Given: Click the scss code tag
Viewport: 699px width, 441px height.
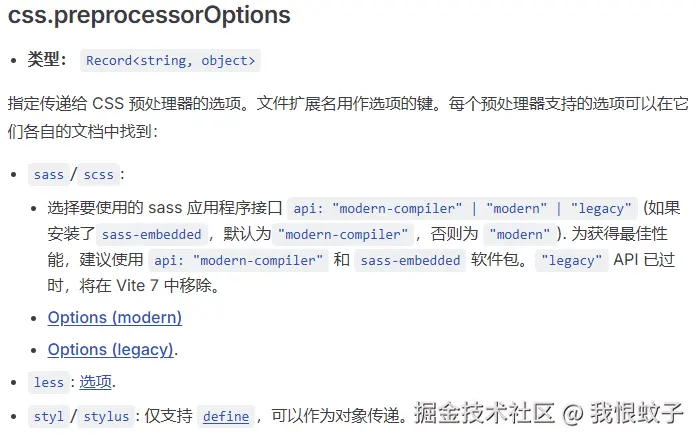Looking at the screenshot, I should [99, 175].
